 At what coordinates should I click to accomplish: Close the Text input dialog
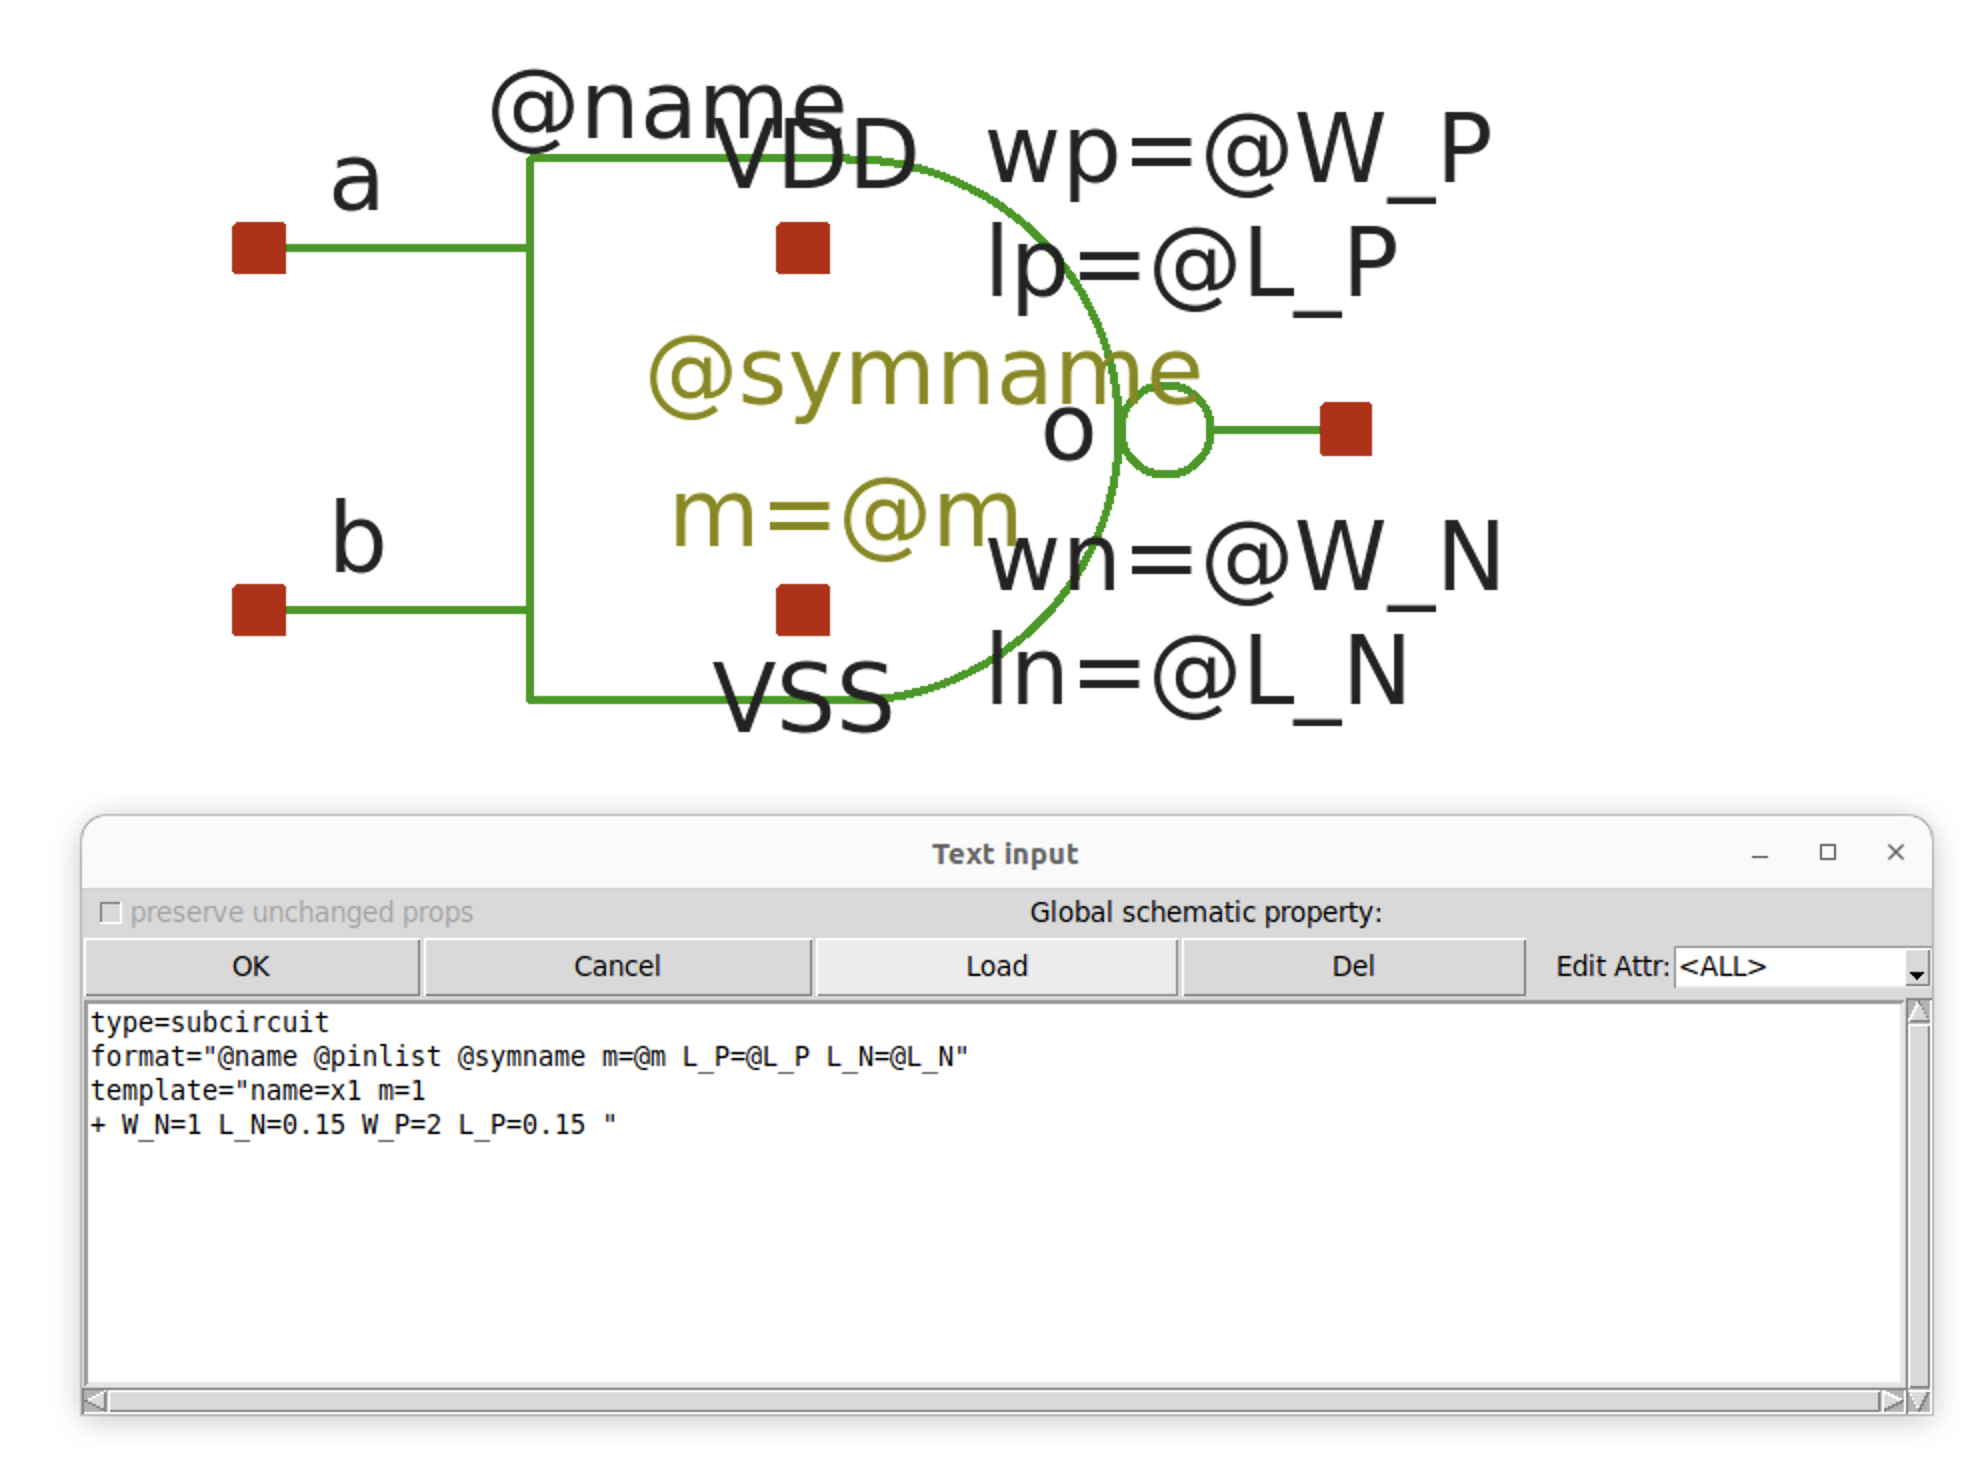(x=1895, y=852)
